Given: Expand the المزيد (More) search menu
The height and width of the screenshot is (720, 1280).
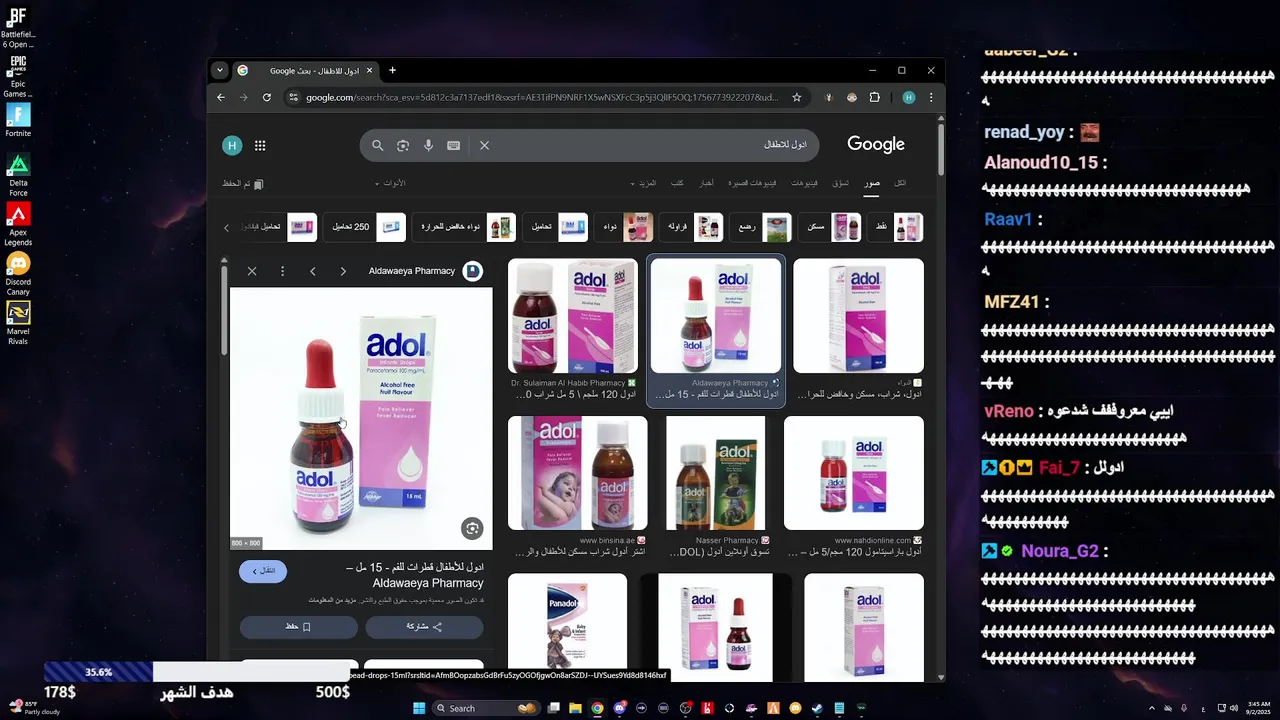Looking at the screenshot, I should [x=643, y=183].
